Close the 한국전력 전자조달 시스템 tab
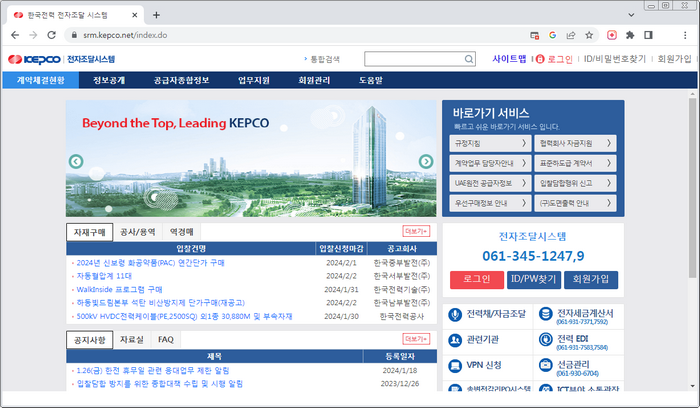The width and height of the screenshot is (700, 408). pyautogui.click(x=134, y=15)
